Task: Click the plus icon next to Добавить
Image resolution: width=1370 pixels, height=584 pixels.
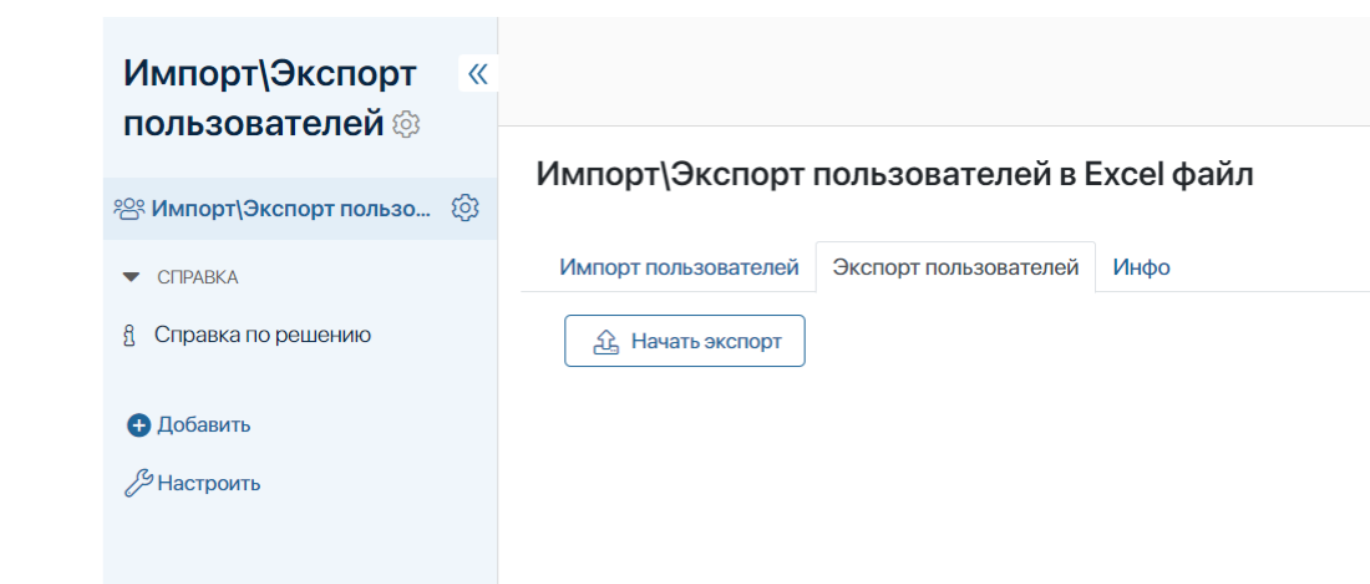Action: pos(138,426)
